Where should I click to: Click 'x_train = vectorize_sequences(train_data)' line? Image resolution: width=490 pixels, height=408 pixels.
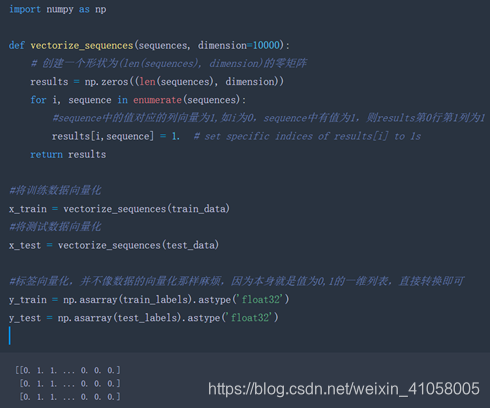(119, 209)
